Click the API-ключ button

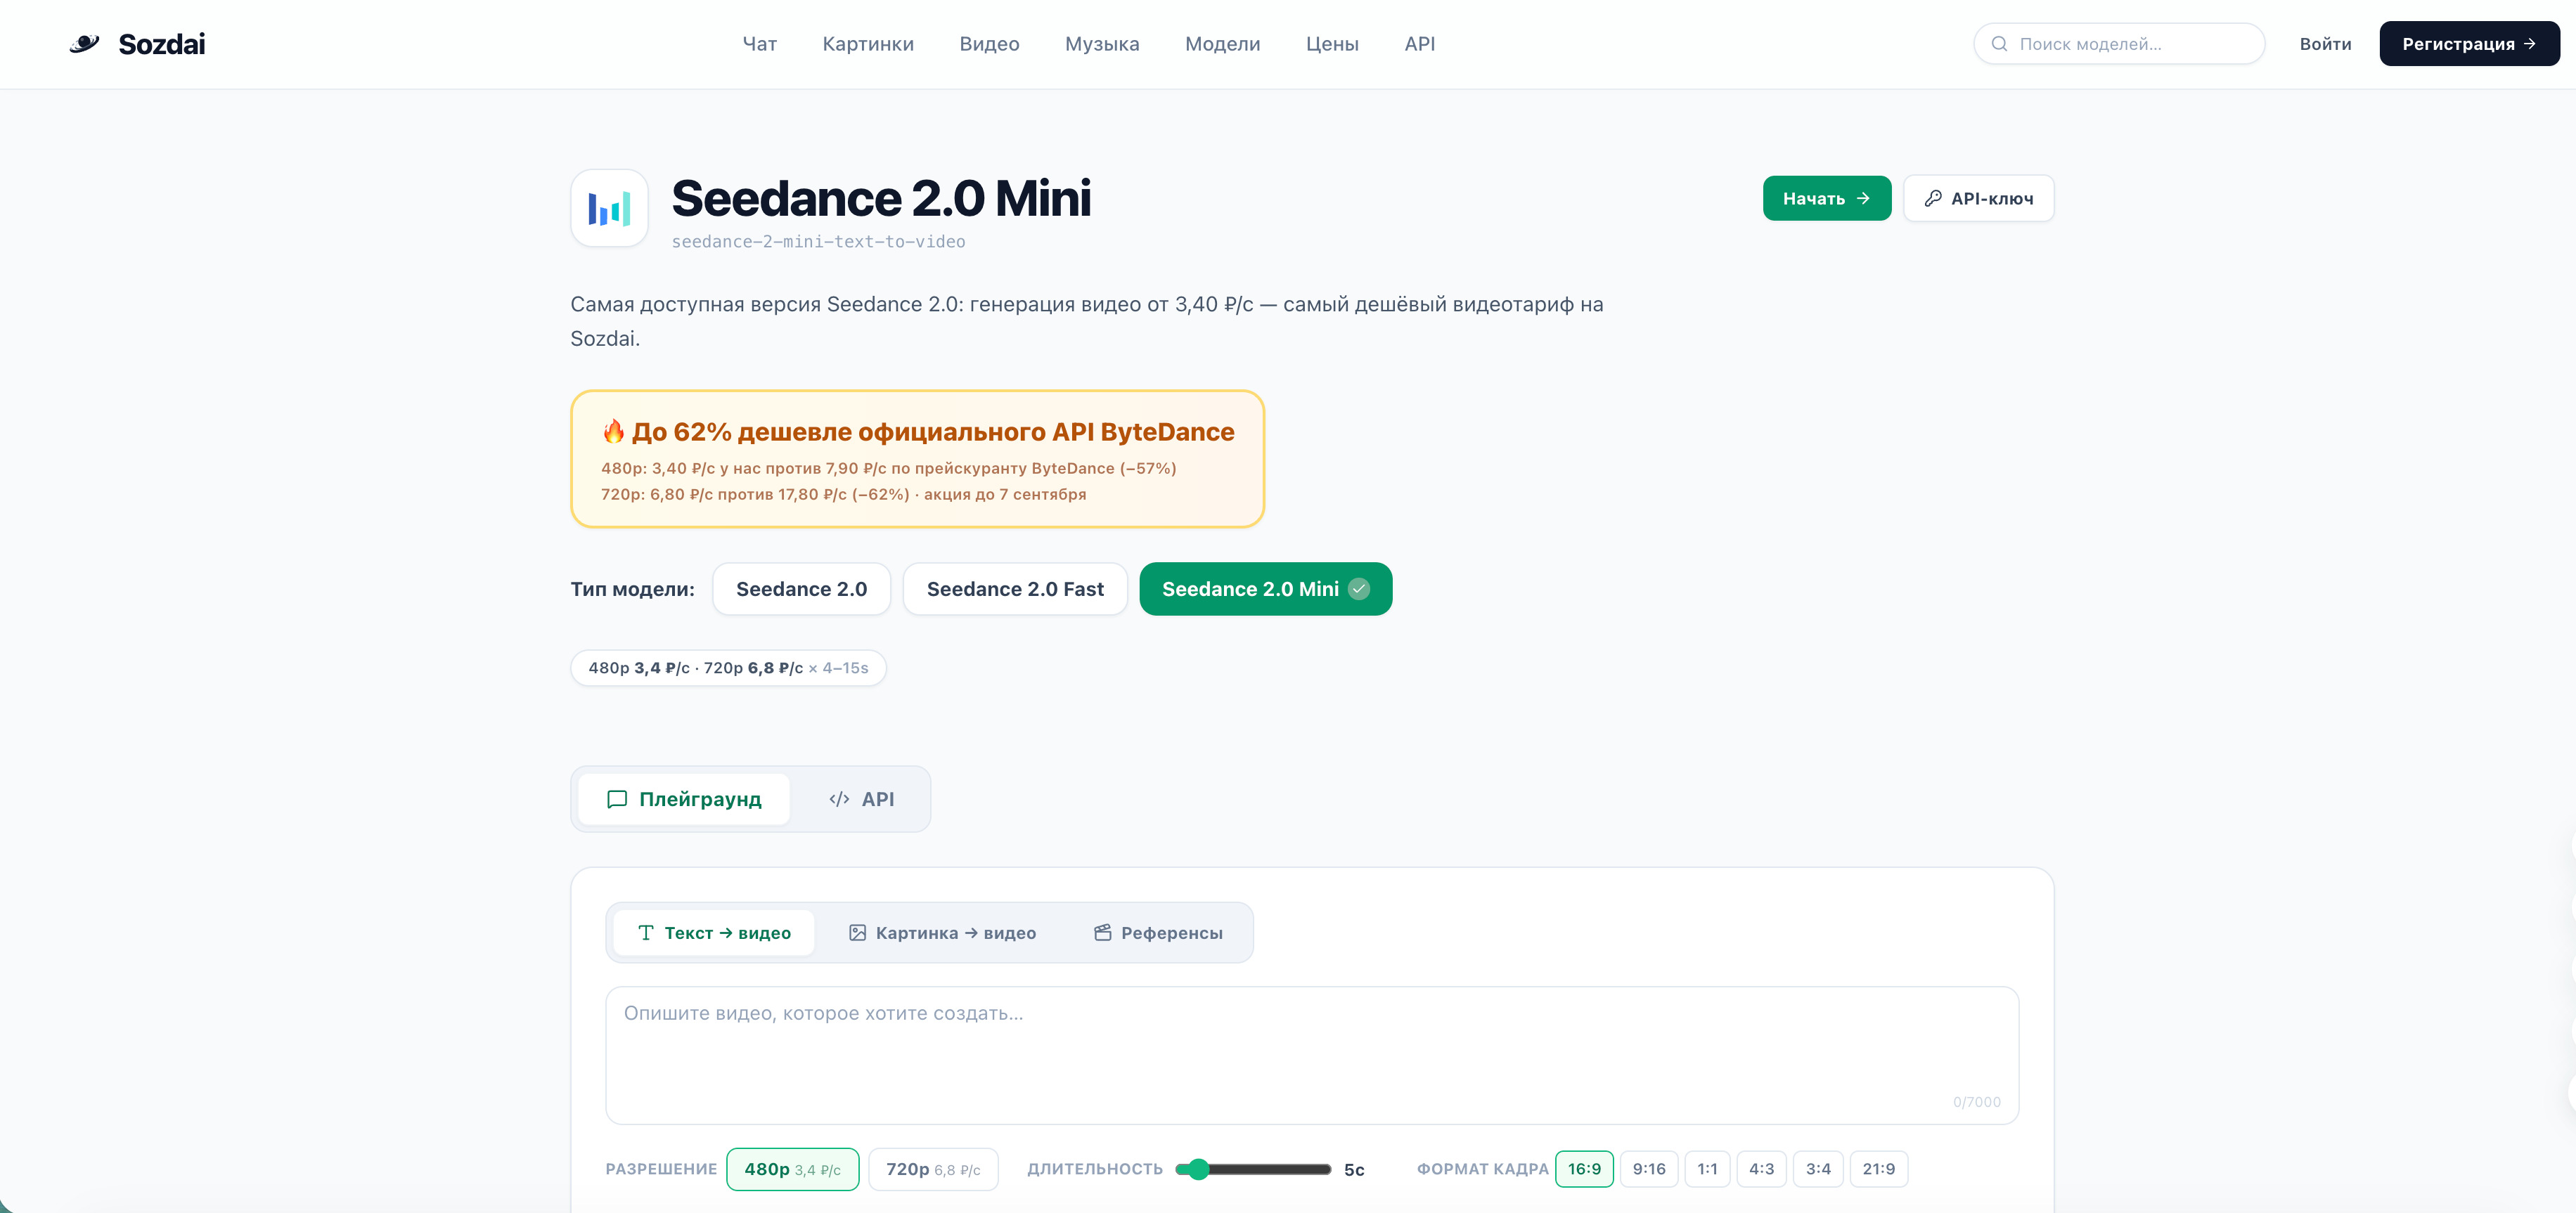click(1978, 198)
